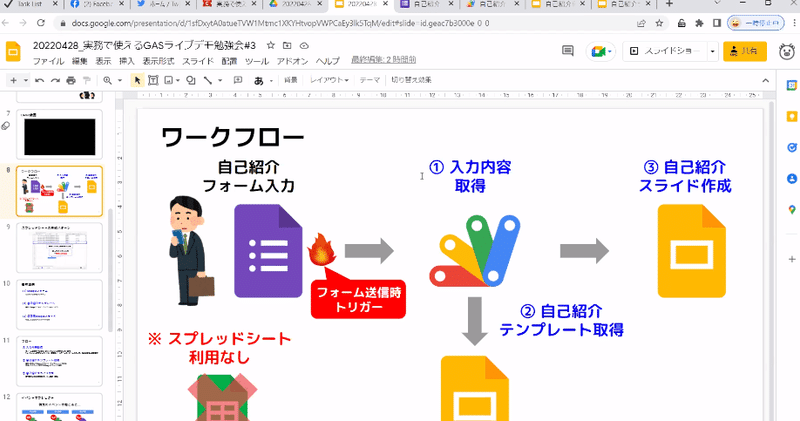Open the ヘルプ menu
The height and width of the screenshot is (421, 800).
(328, 61)
